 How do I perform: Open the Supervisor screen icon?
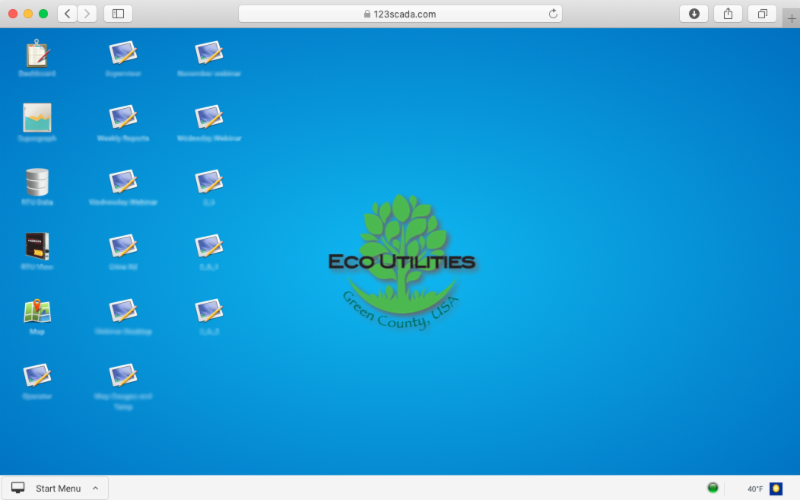point(123,54)
